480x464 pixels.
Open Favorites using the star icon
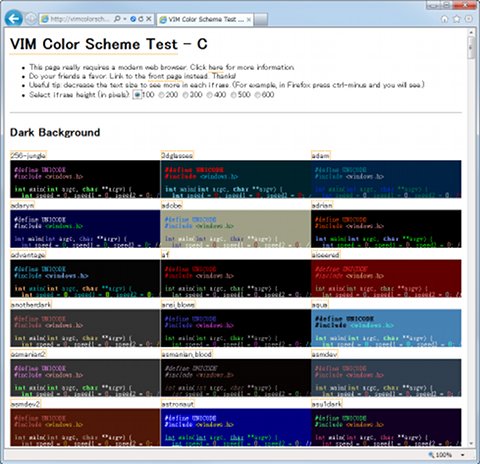click(x=457, y=19)
